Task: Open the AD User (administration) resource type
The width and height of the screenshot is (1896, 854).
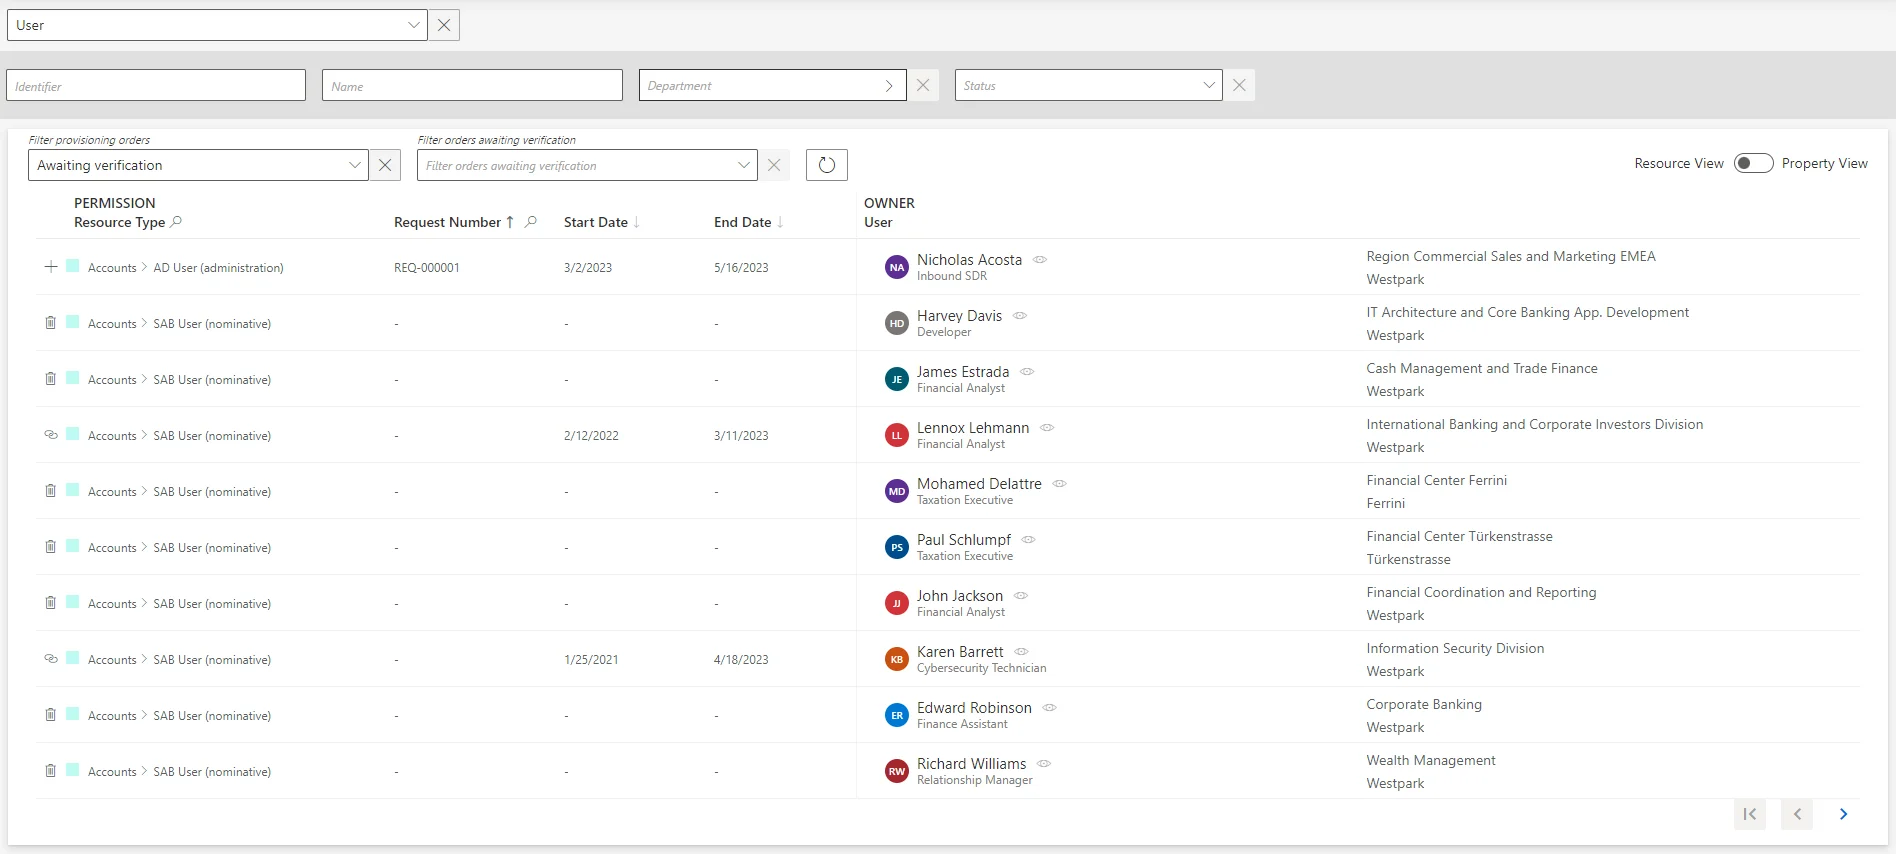Action: tap(218, 268)
